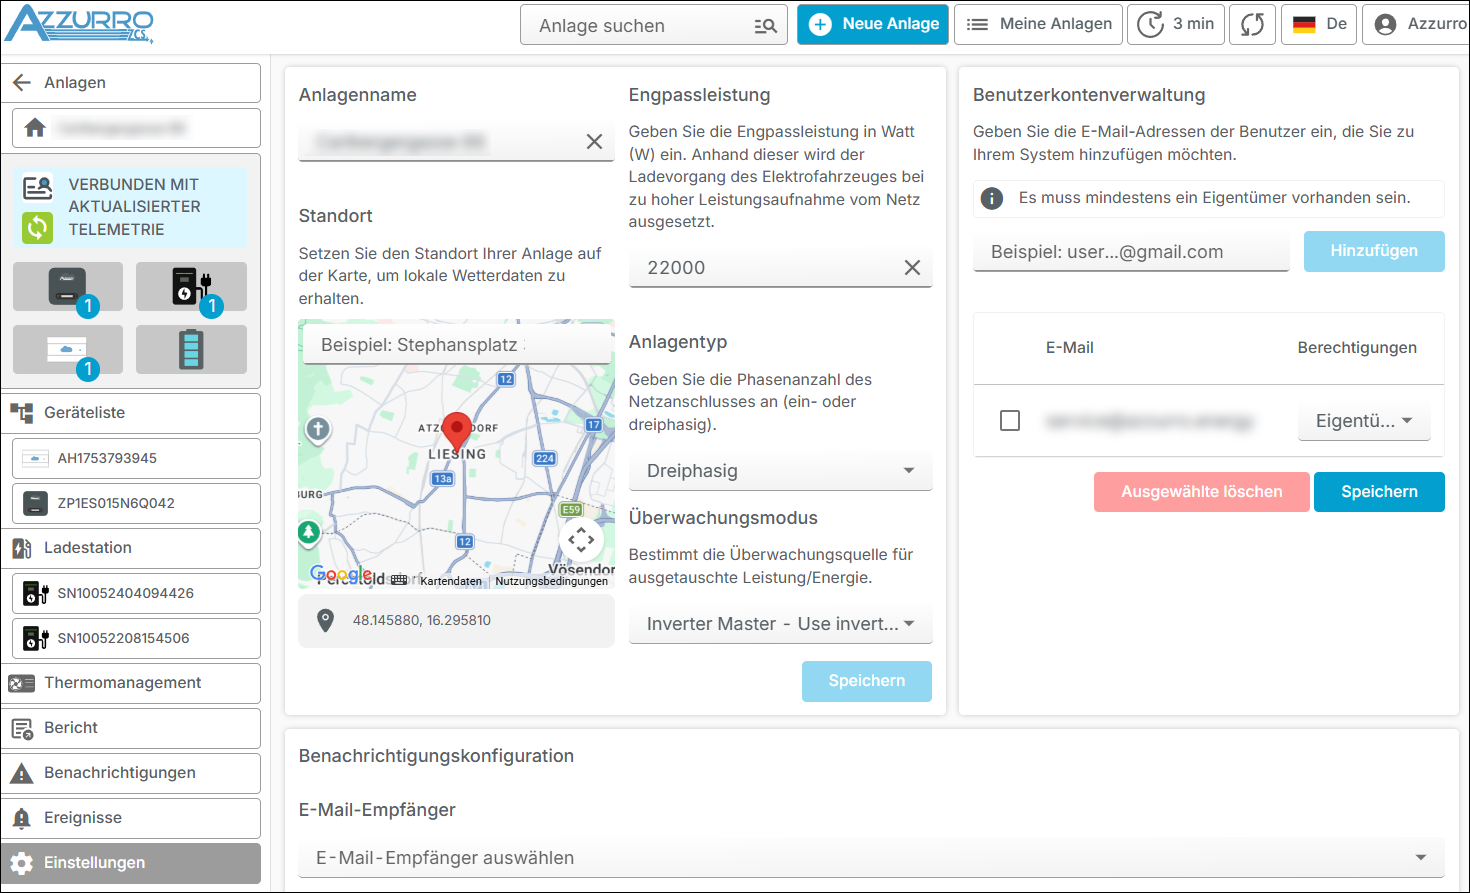Open the Eigentümer permissions dropdown

coord(1364,421)
